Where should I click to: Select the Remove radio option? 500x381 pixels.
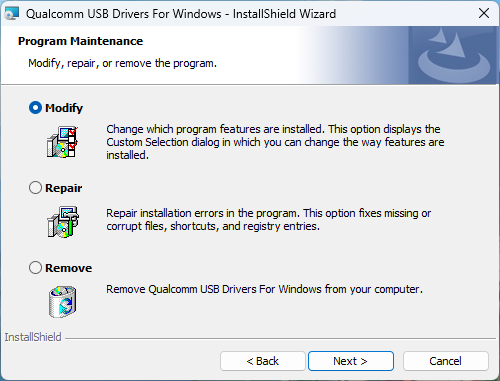point(35,268)
